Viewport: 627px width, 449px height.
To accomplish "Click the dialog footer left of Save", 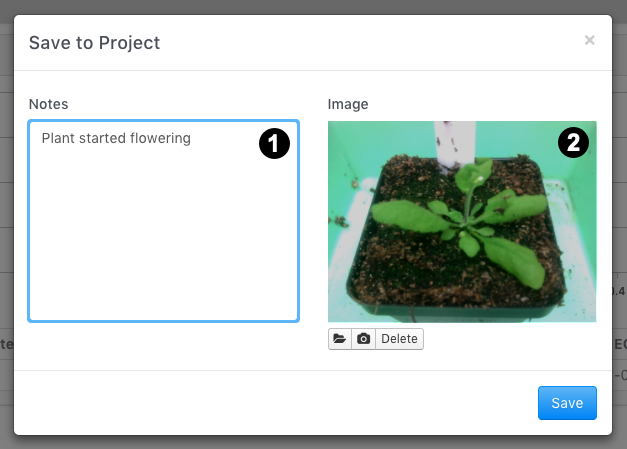I will (276, 403).
